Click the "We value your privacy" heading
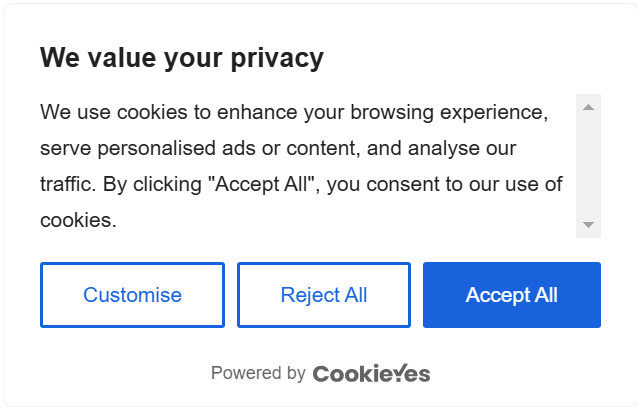This screenshot has height=410, width=637. pyautogui.click(x=182, y=58)
